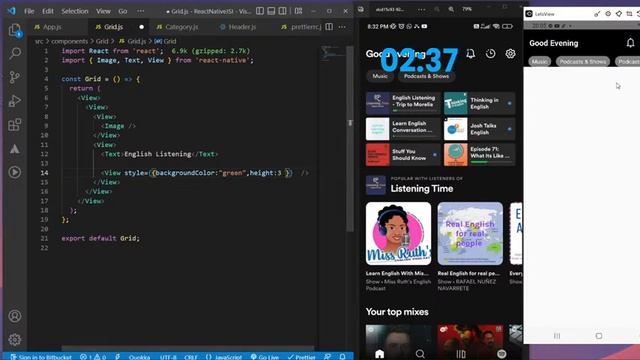Click the English Listening progress bar in Spotify
Screen dimensions: 640x360
point(414,110)
